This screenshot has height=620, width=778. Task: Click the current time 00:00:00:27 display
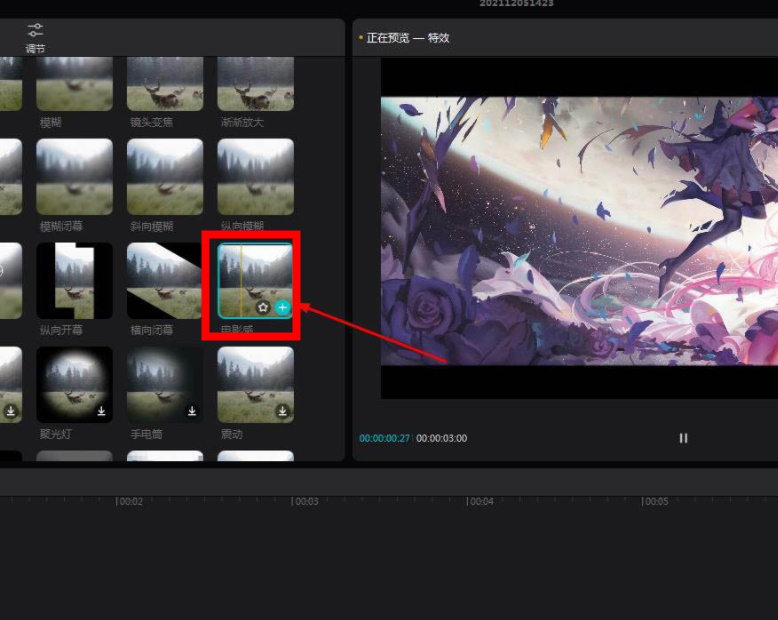pyautogui.click(x=385, y=438)
